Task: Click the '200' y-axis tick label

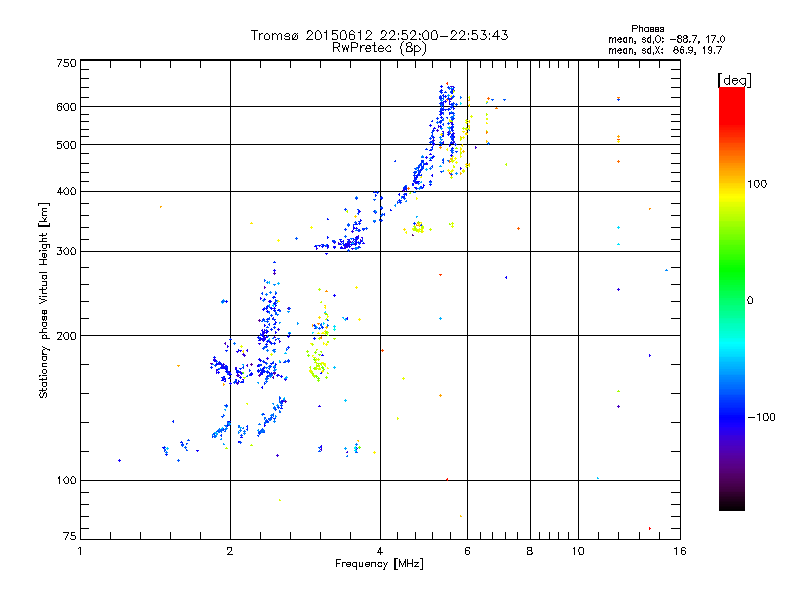Action: pos(66,336)
